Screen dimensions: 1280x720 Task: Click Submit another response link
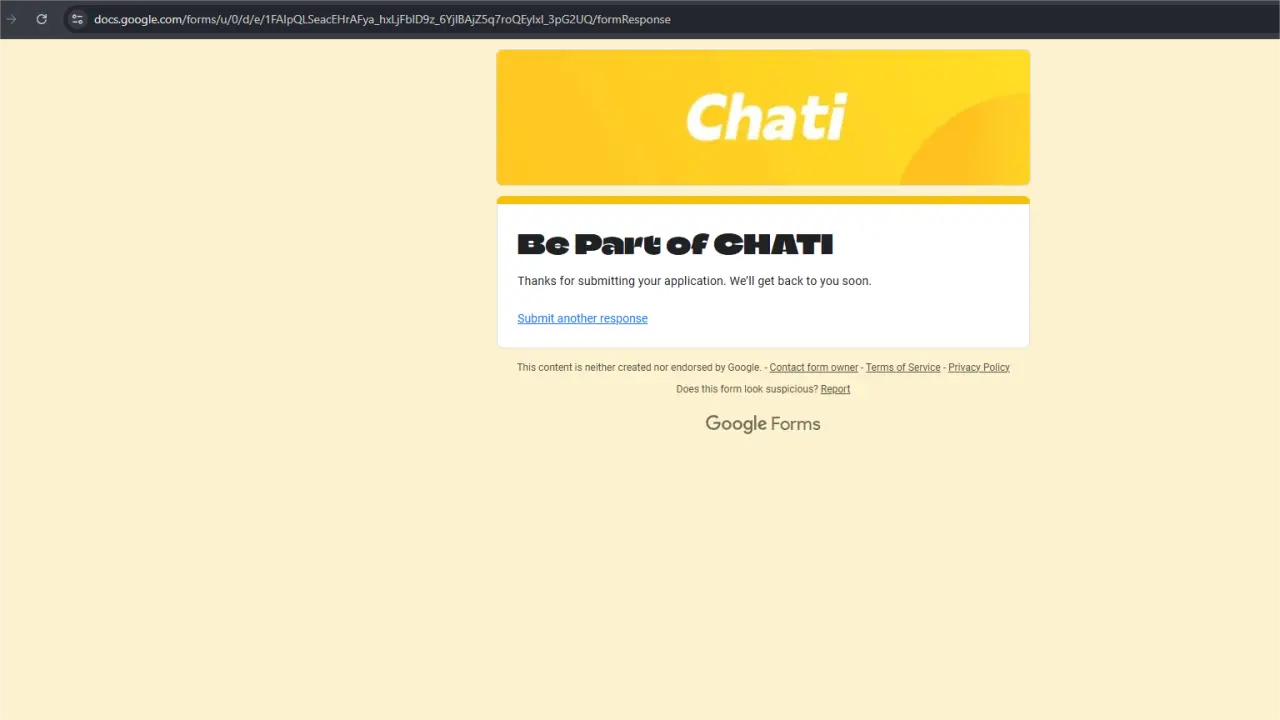pyautogui.click(x=582, y=318)
